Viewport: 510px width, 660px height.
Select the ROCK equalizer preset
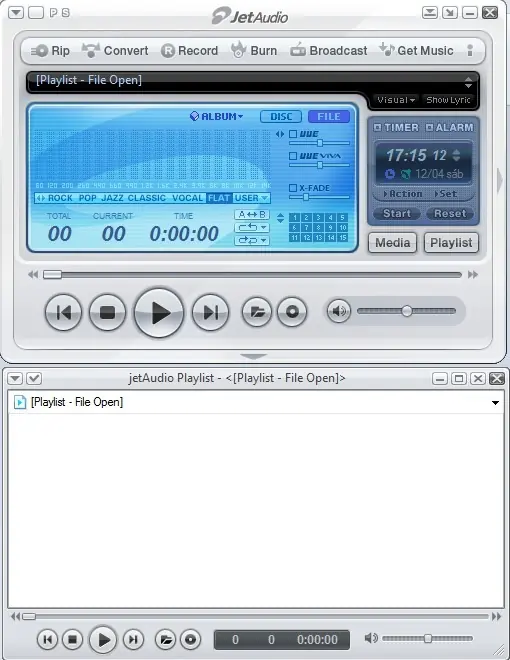pyautogui.click(x=60, y=198)
